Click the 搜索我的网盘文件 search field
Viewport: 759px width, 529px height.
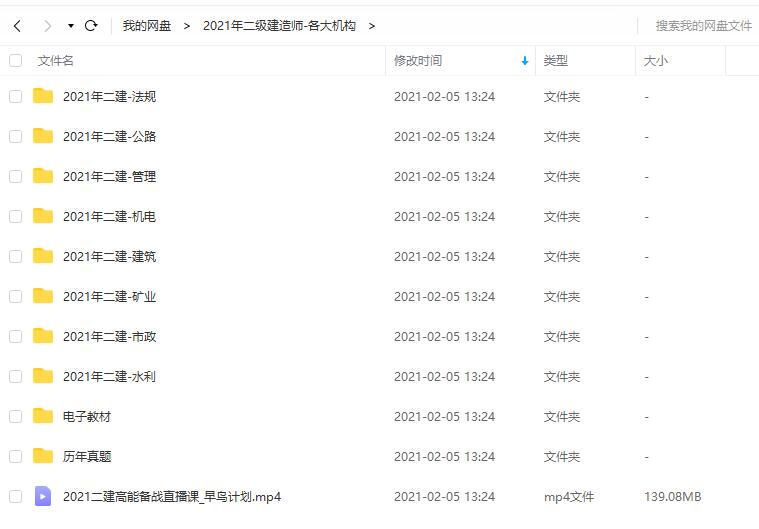tap(703, 26)
